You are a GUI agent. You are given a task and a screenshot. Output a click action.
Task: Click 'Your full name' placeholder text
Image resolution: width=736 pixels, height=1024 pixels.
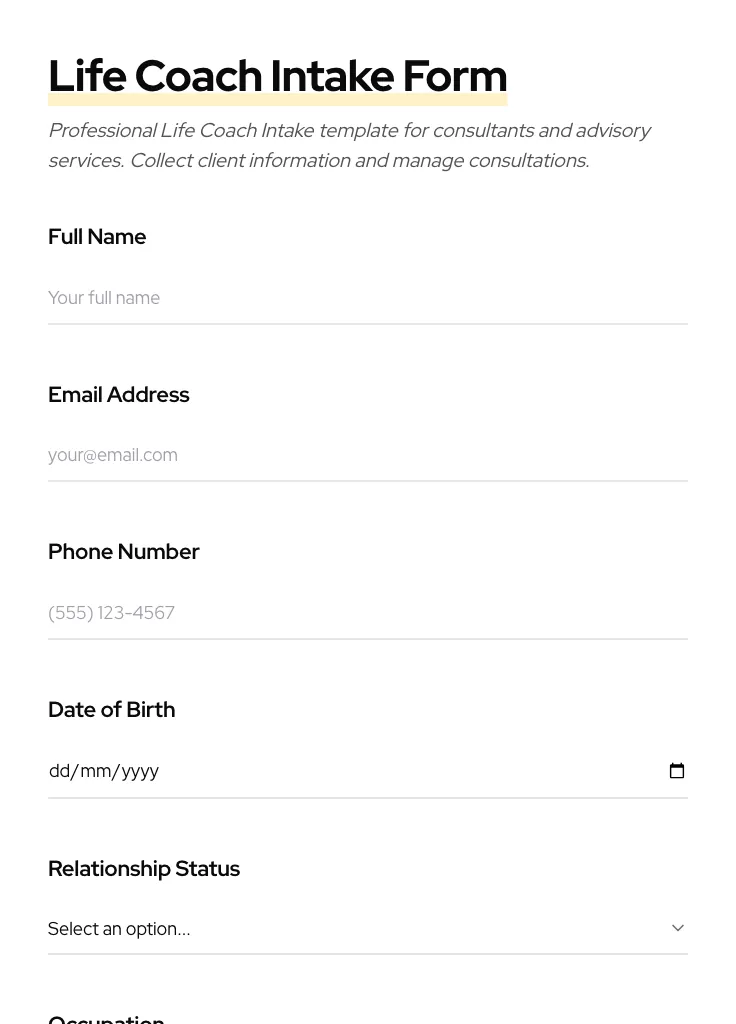(x=104, y=298)
